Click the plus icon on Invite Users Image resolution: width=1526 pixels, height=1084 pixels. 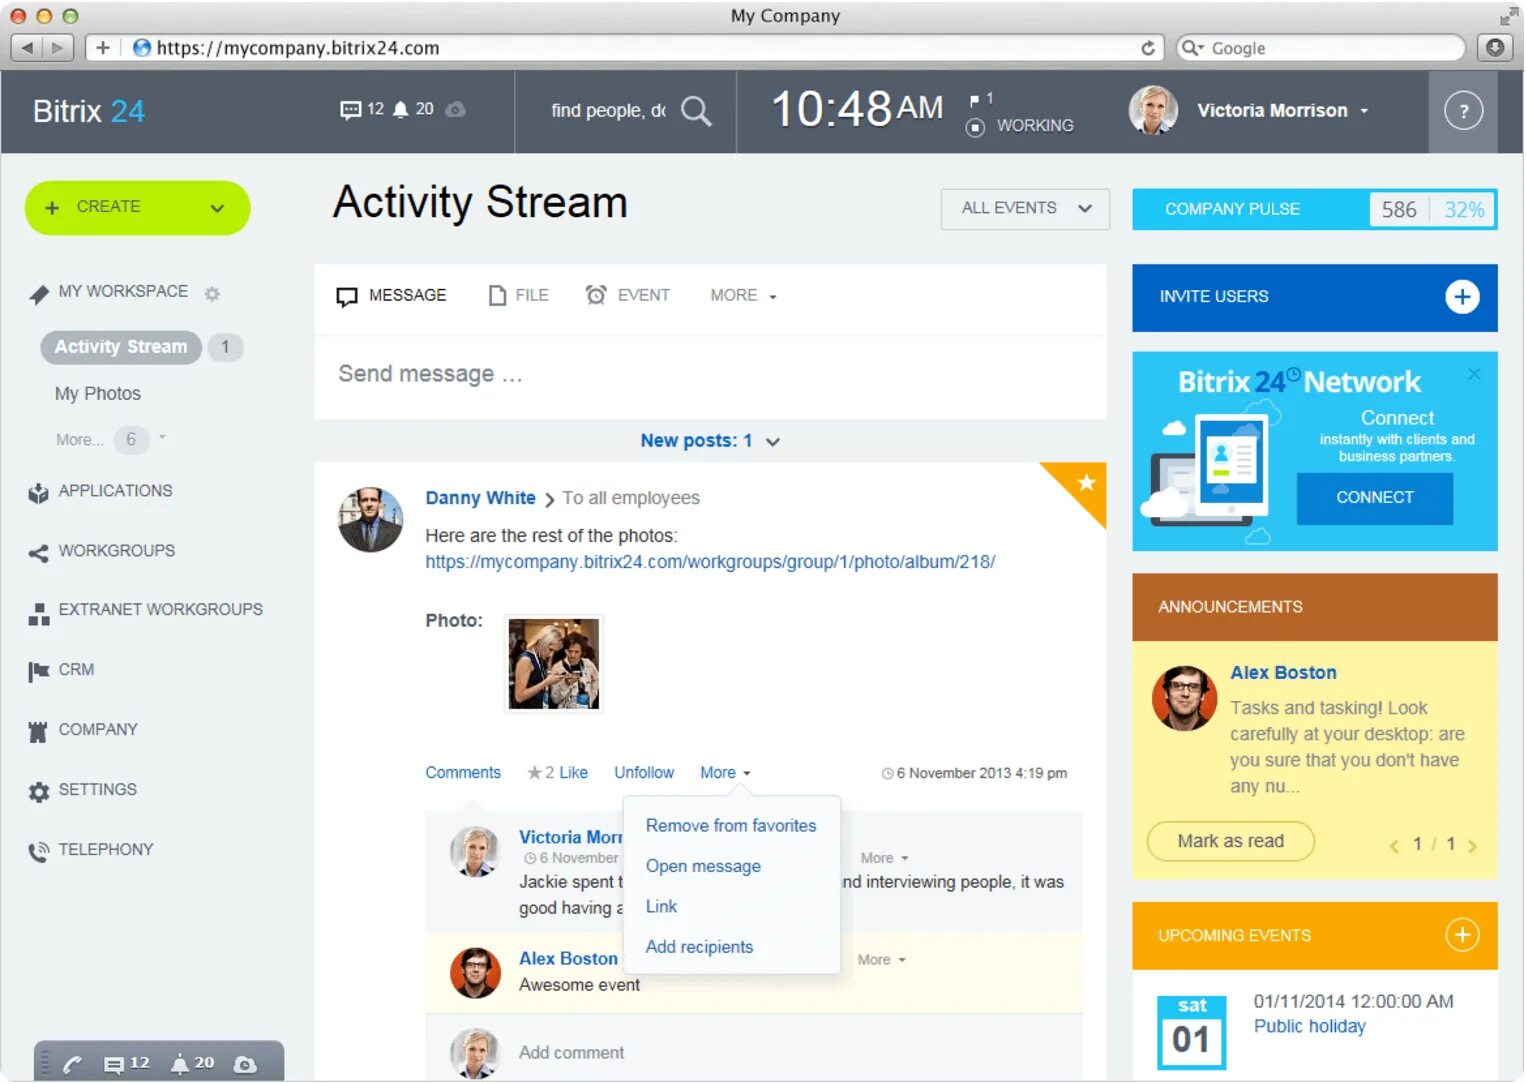pos(1461,297)
